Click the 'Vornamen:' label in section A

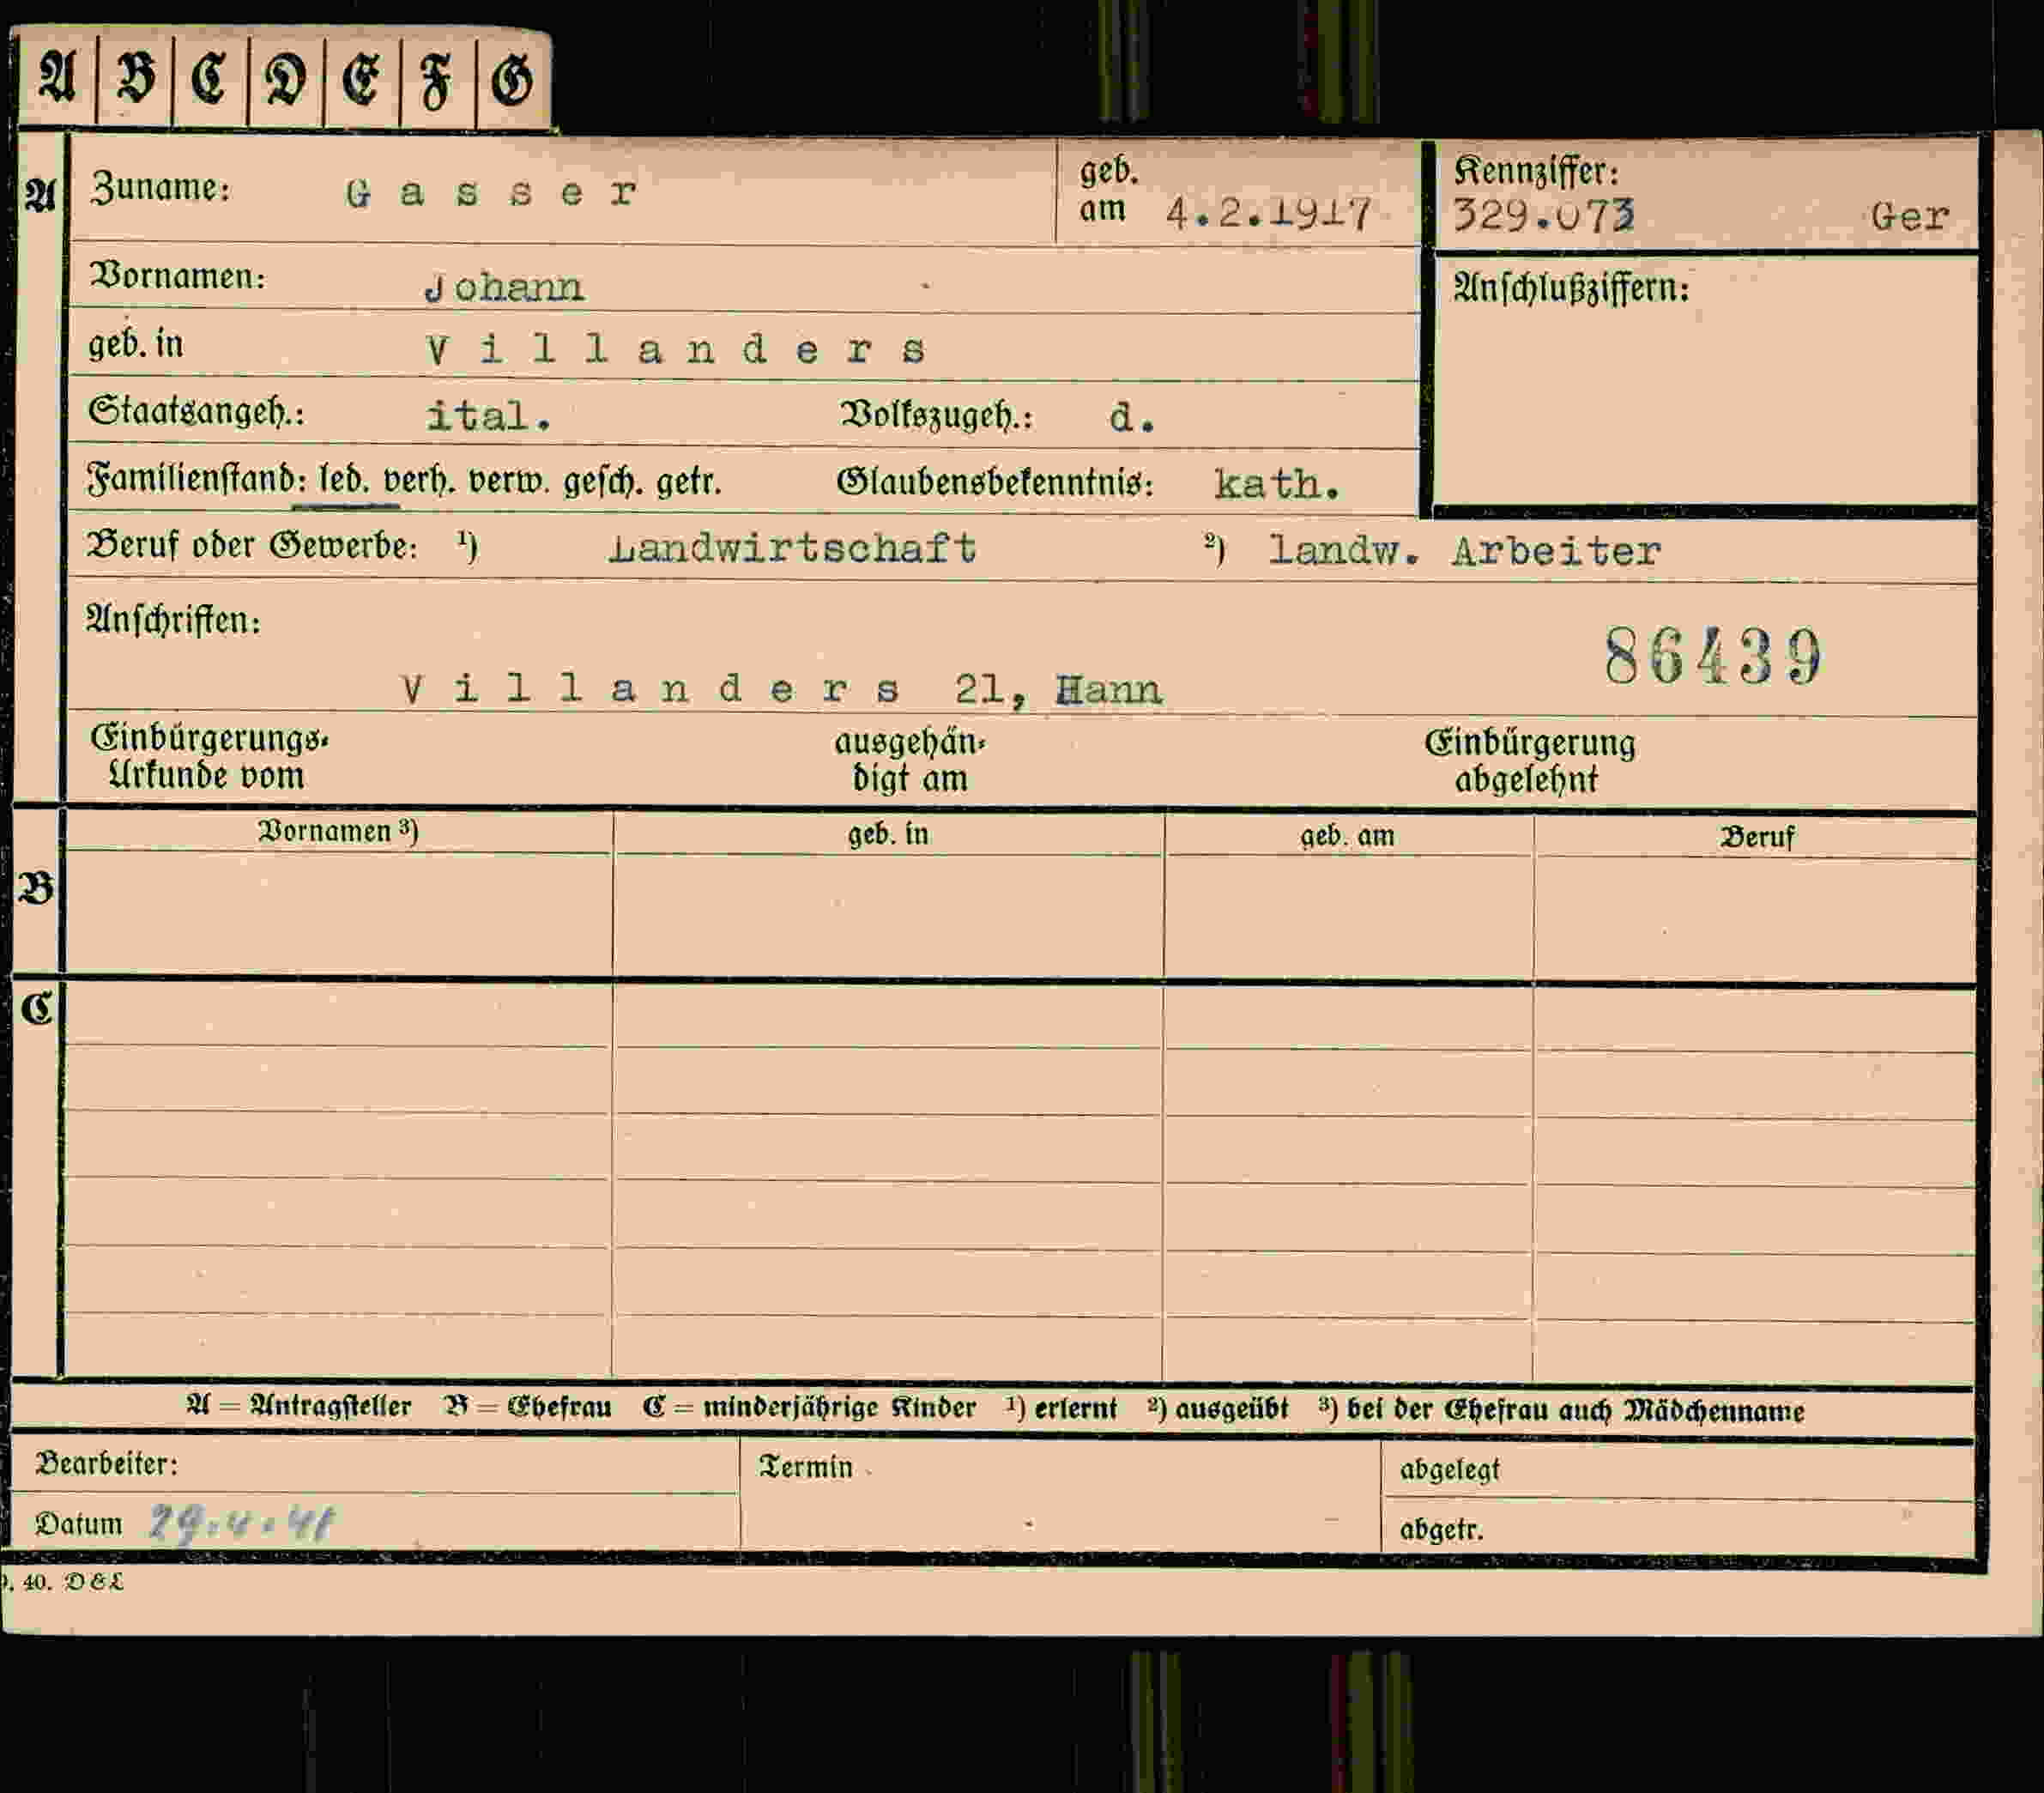tap(178, 275)
